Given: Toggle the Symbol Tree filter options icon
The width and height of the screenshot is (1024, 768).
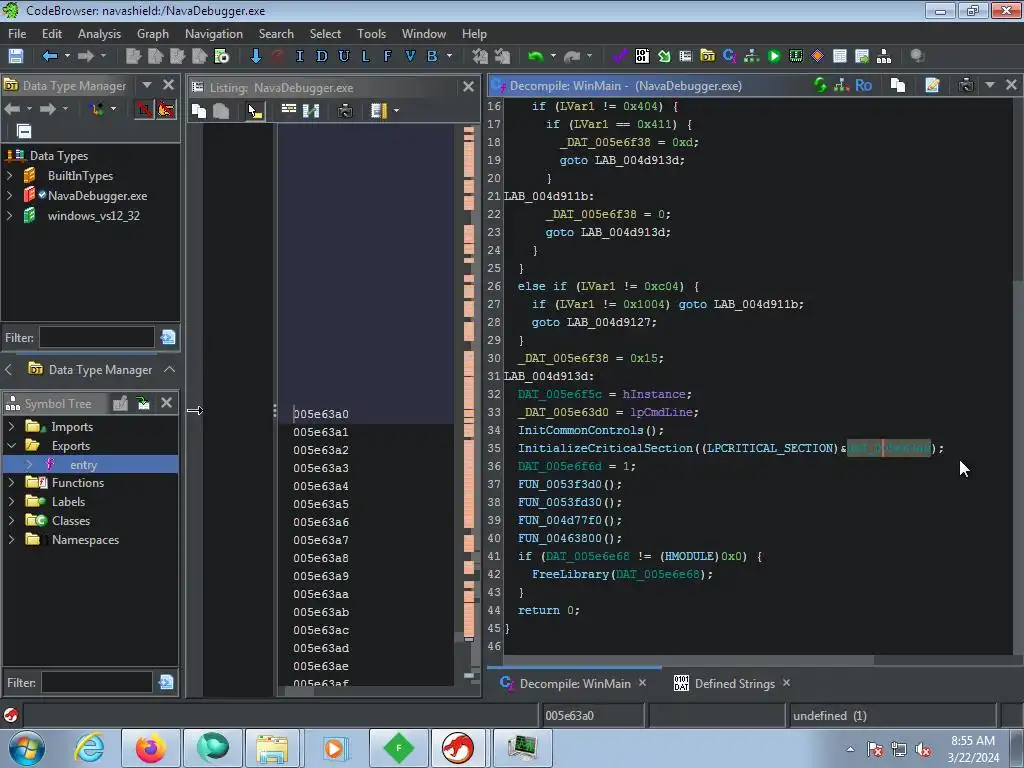Looking at the screenshot, I should (167, 682).
